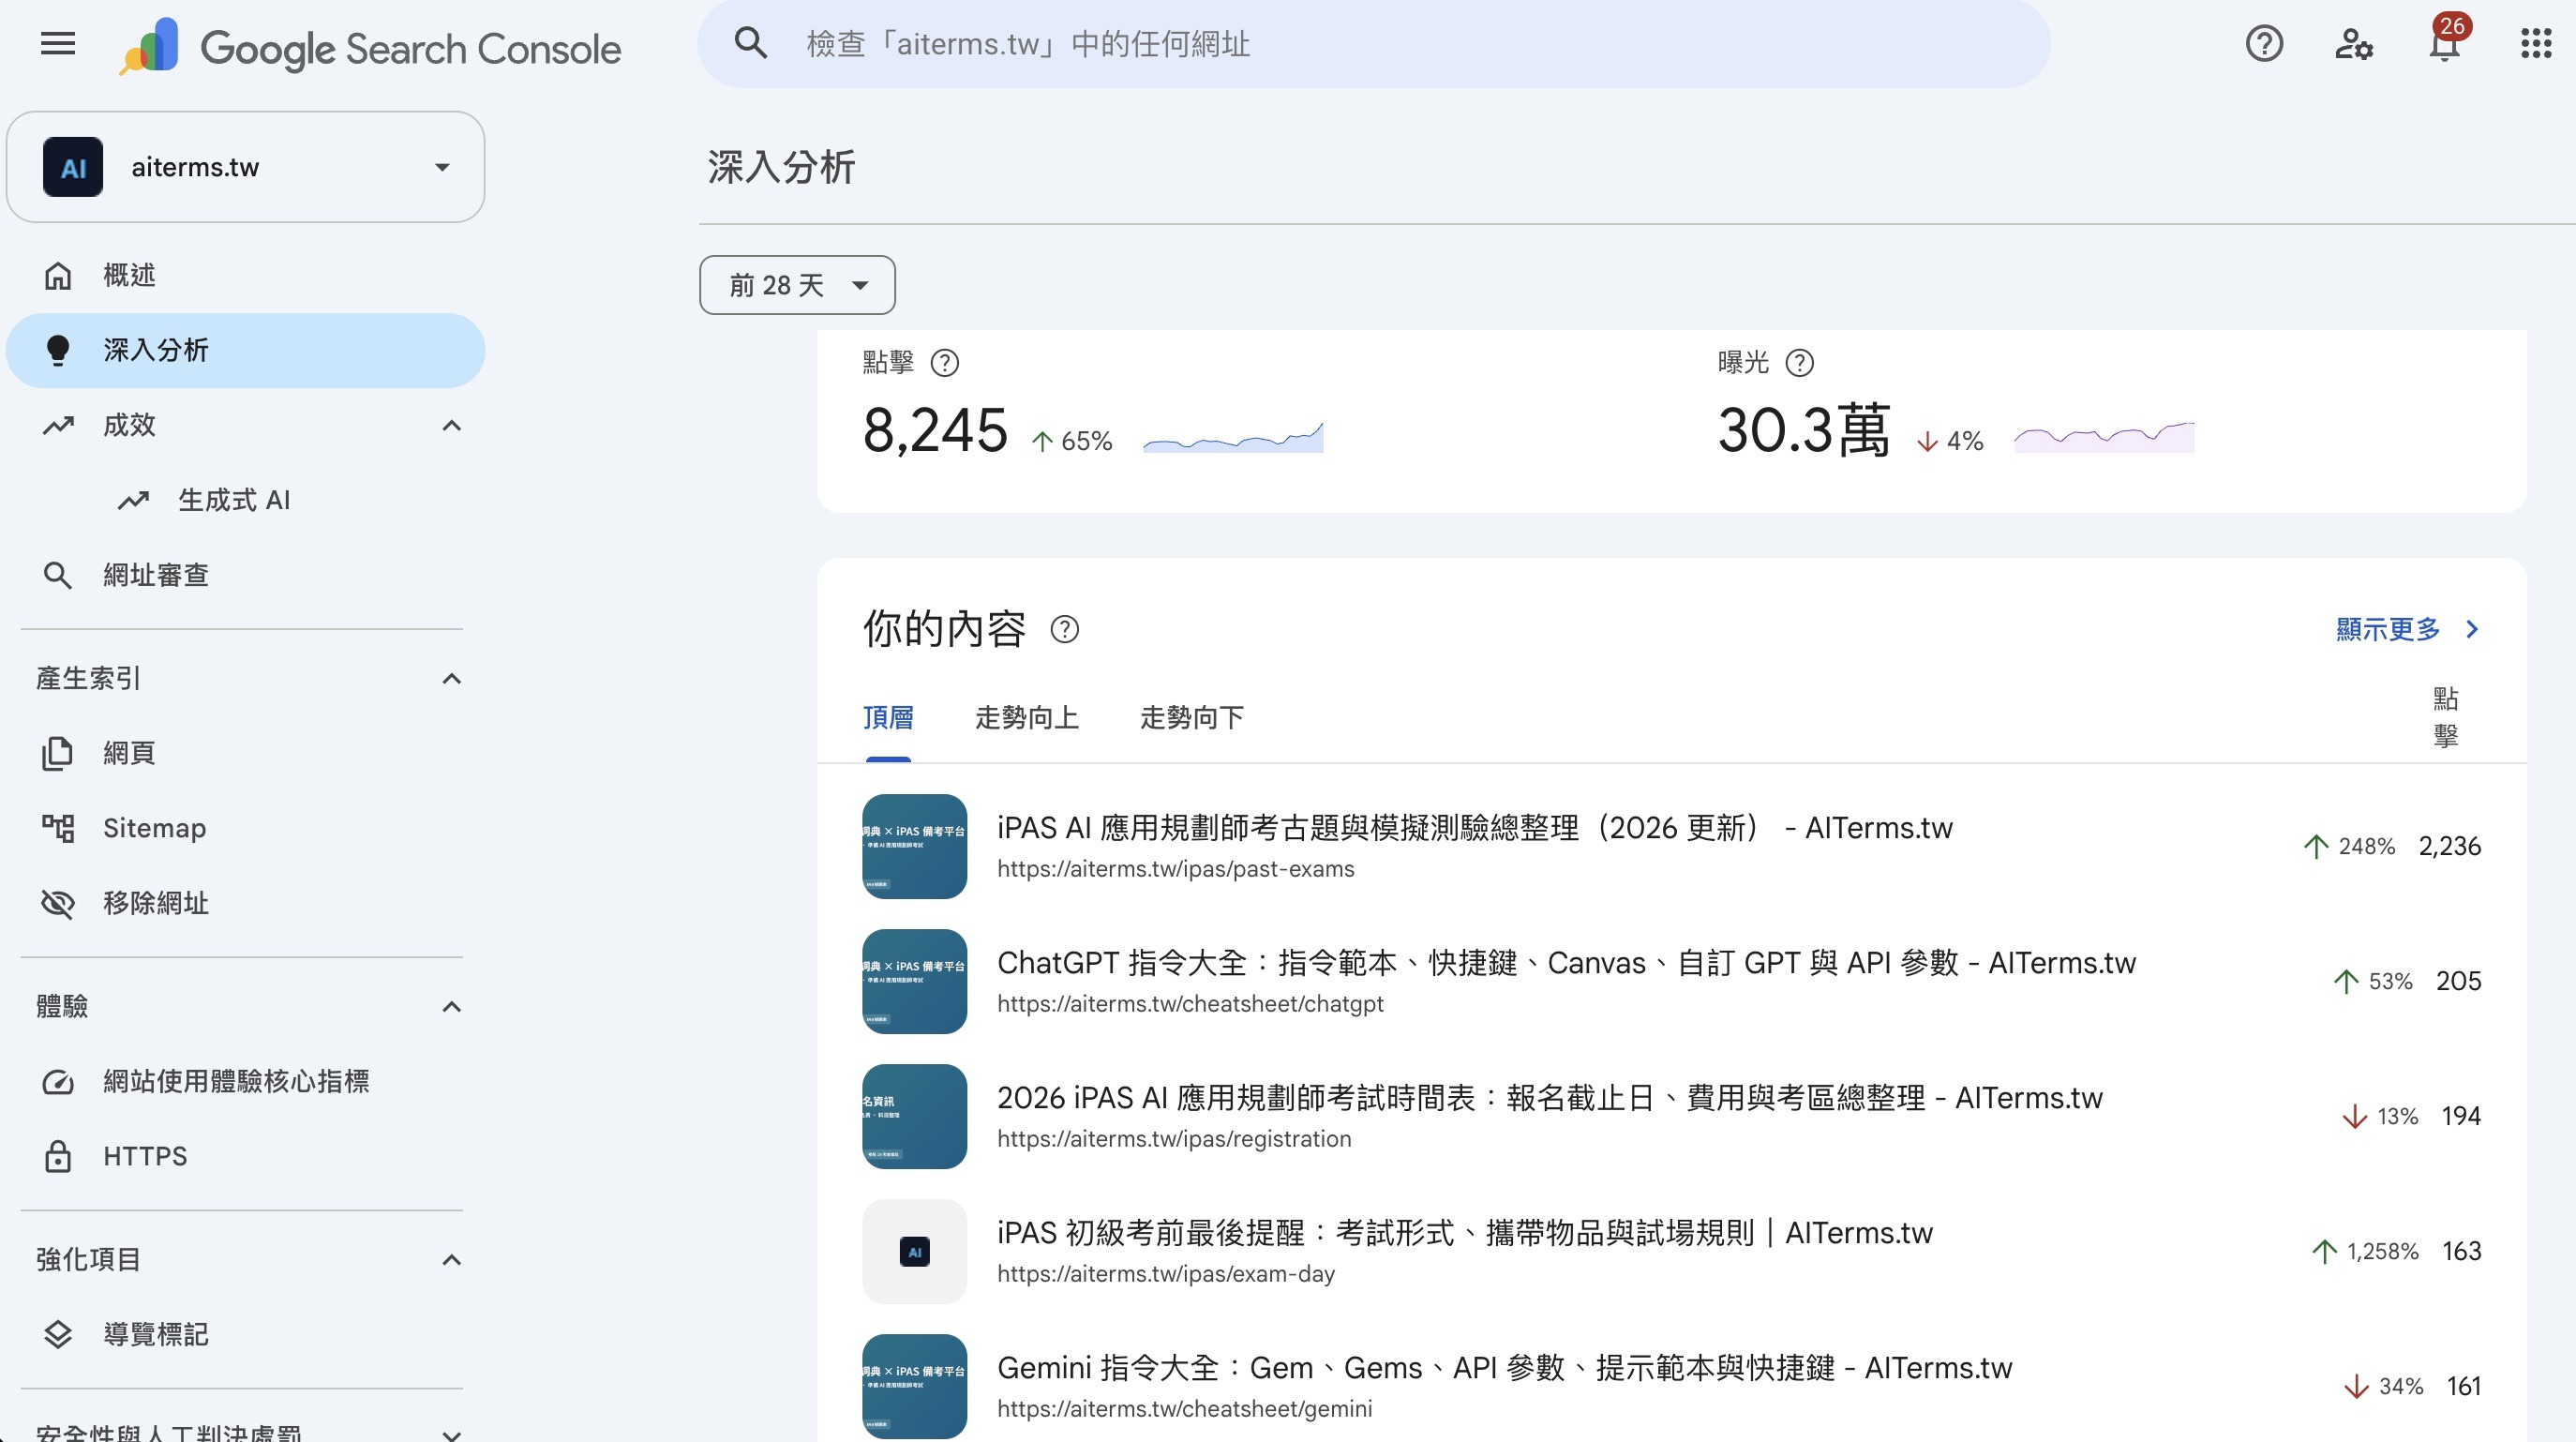Select the 頂層 tab
2576x1442 pixels.
pyautogui.click(x=888, y=718)
